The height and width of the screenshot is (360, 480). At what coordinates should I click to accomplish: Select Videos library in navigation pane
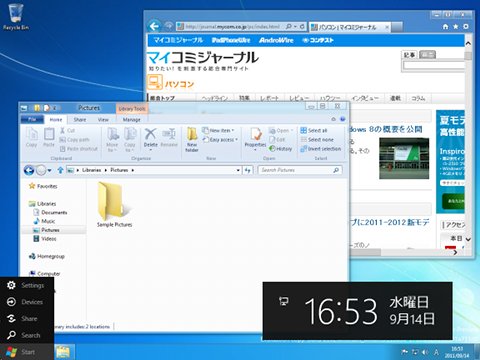click(x=45, y=239)
